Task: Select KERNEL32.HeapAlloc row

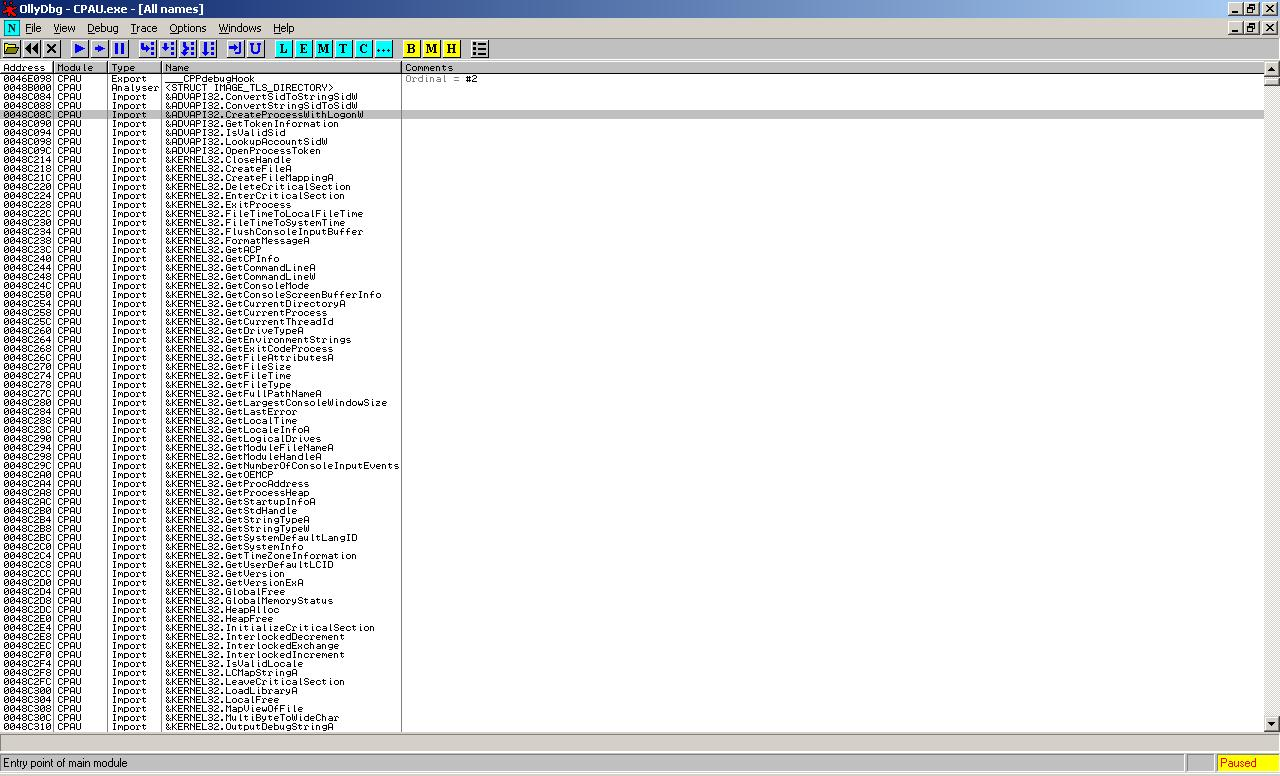Action: pos(632,610)
